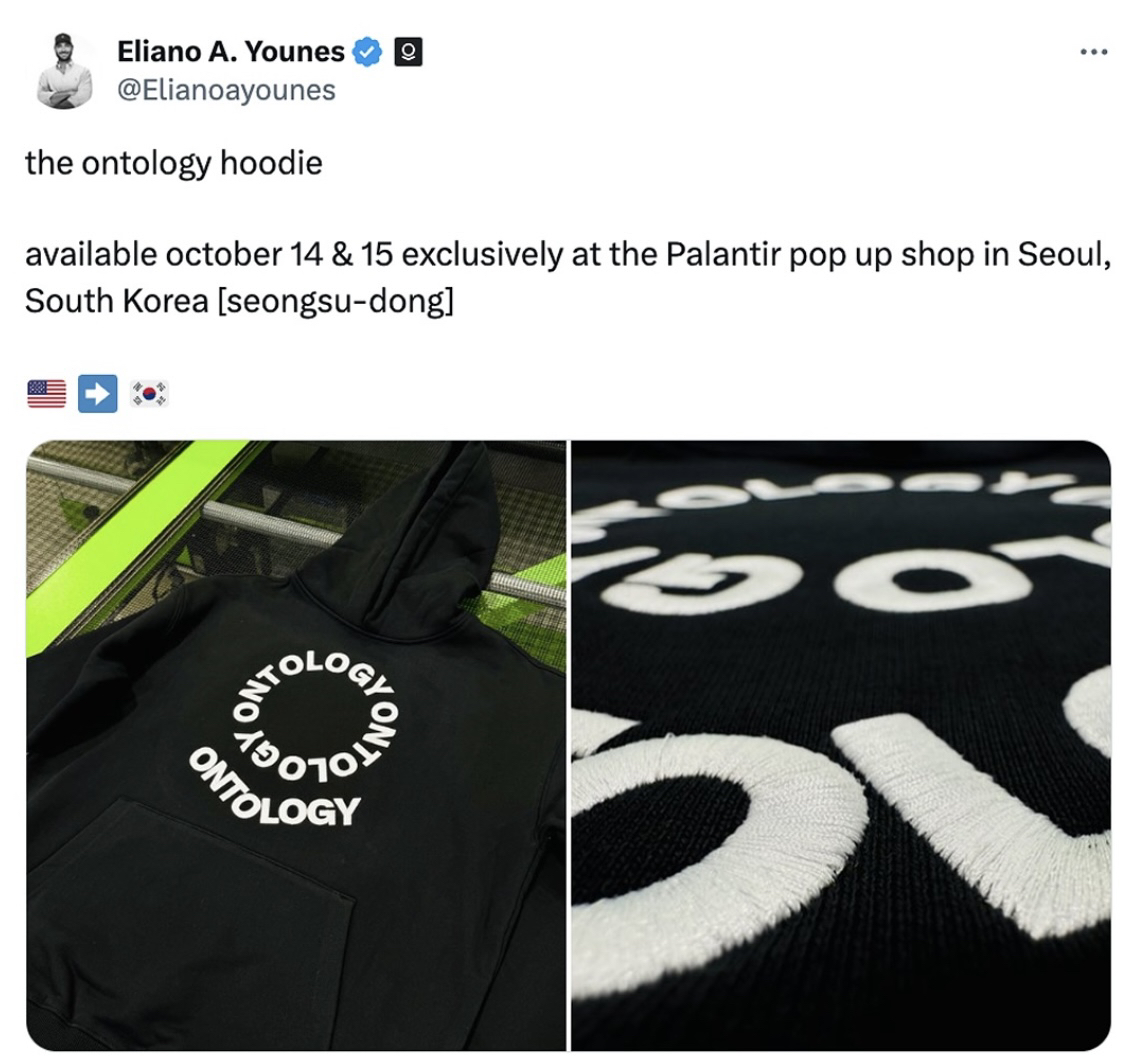Click the South Korea flag emoji

[149, 394]
